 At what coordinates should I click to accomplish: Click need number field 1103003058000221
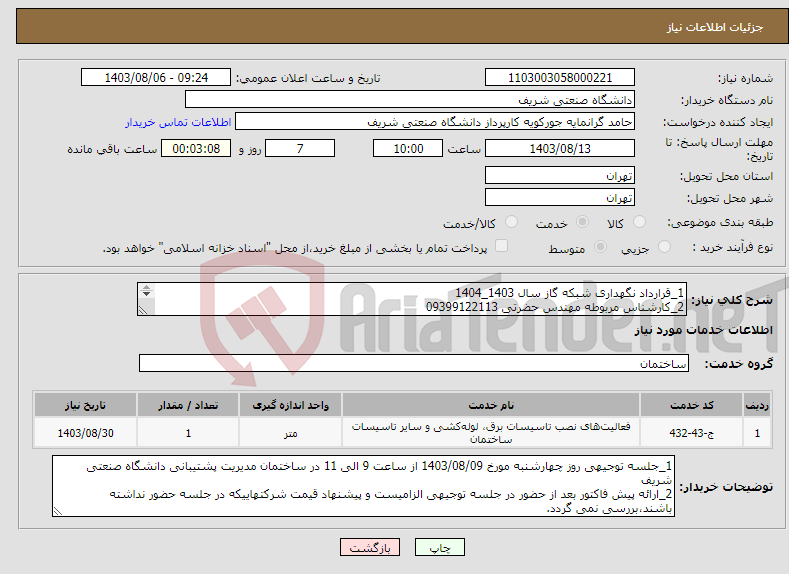point(560,77)
